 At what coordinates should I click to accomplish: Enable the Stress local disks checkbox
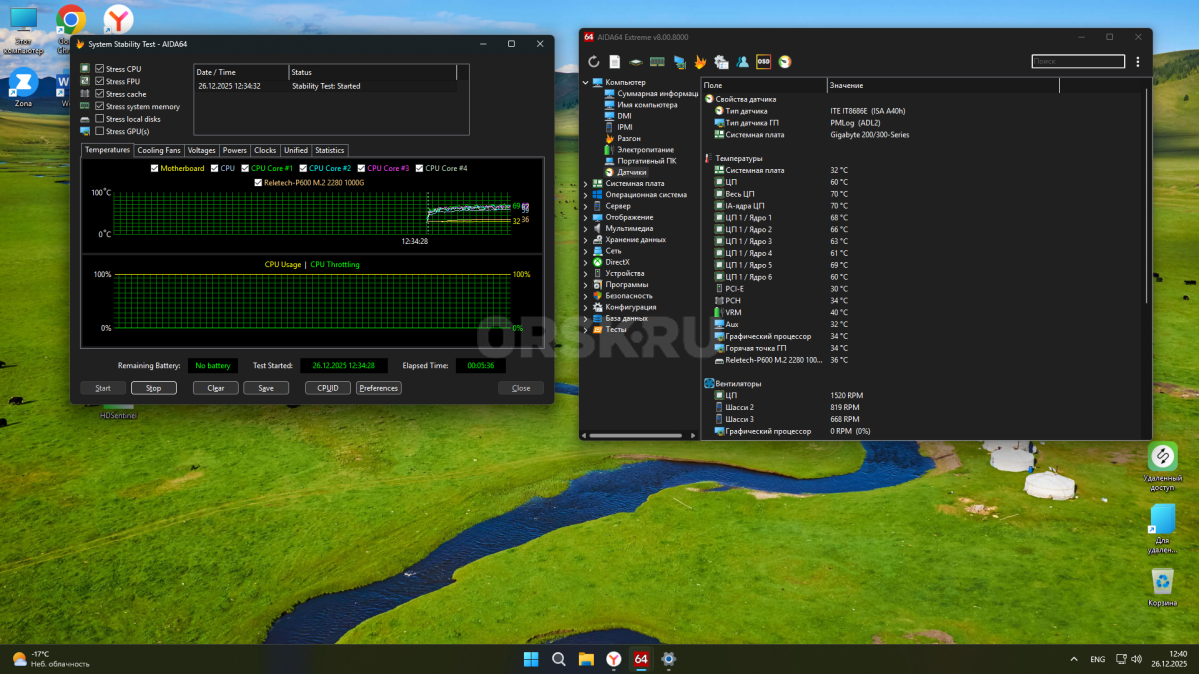coord(99,119)
